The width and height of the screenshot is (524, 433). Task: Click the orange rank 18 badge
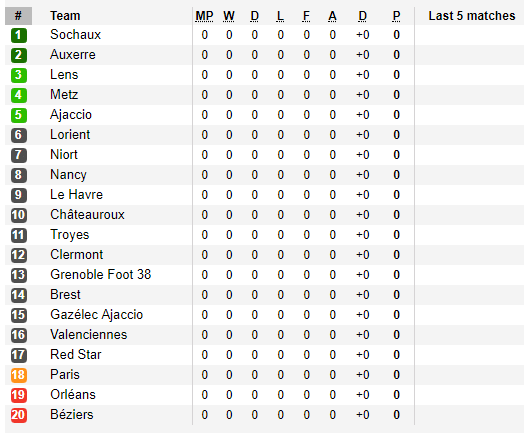click(x=19, y=375)
